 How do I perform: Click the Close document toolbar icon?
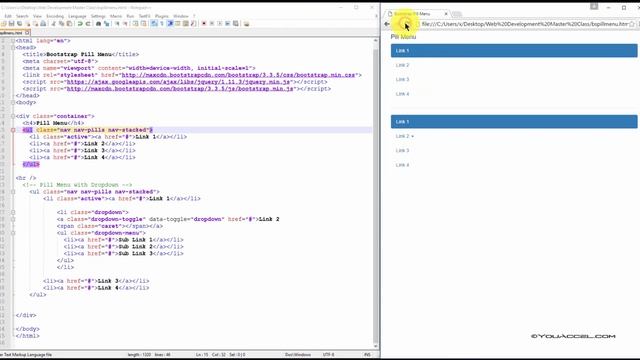point(28,24)
